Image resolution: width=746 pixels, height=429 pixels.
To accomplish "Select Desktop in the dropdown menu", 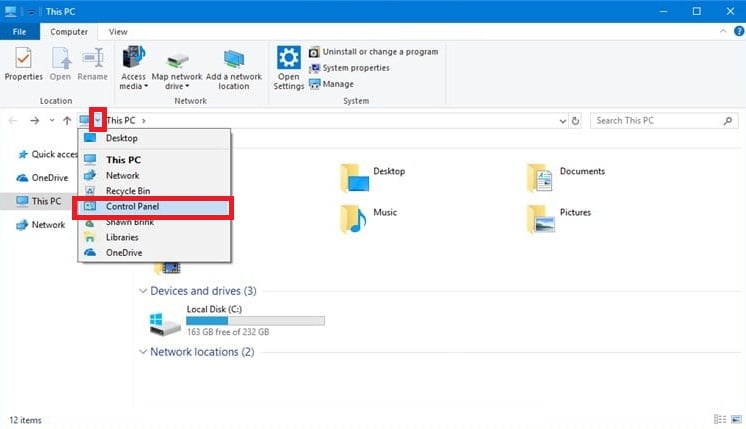I will tap(154, 138).
